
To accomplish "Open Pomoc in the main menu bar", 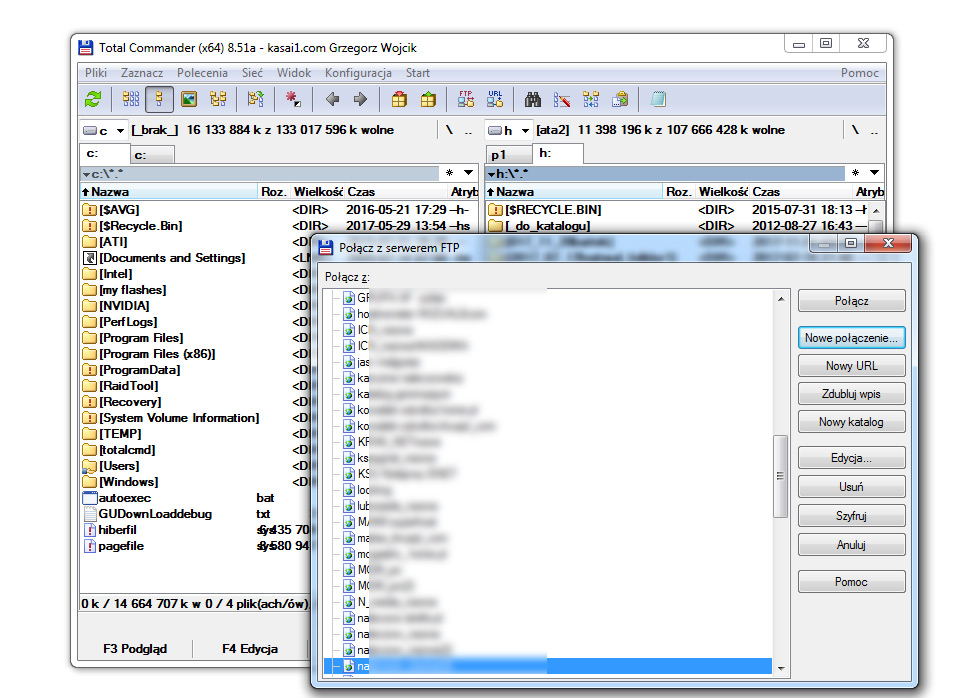I will point(860,73).
